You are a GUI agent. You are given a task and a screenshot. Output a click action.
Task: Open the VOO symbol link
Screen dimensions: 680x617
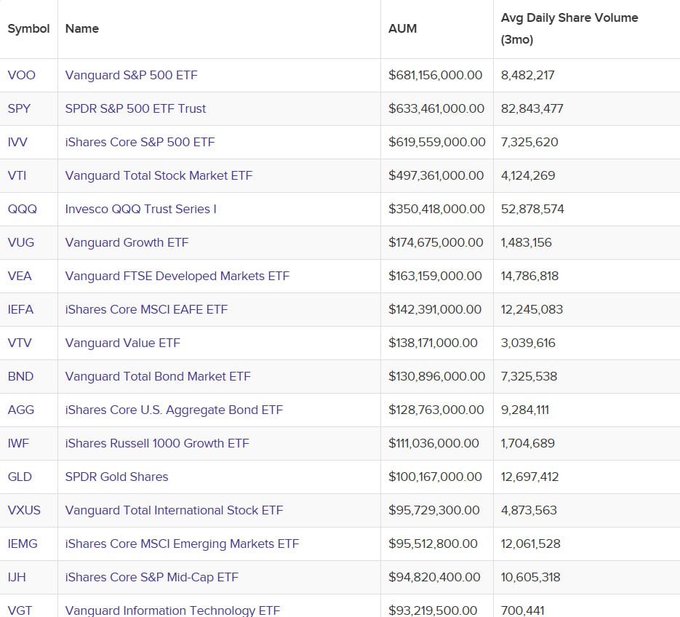[21, 75]
